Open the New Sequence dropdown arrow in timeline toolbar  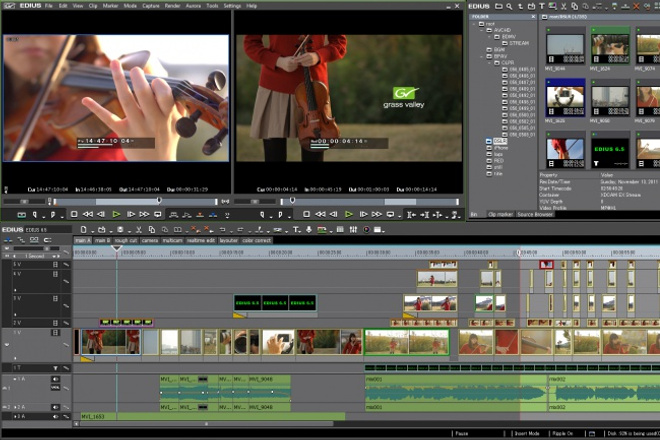91,231
